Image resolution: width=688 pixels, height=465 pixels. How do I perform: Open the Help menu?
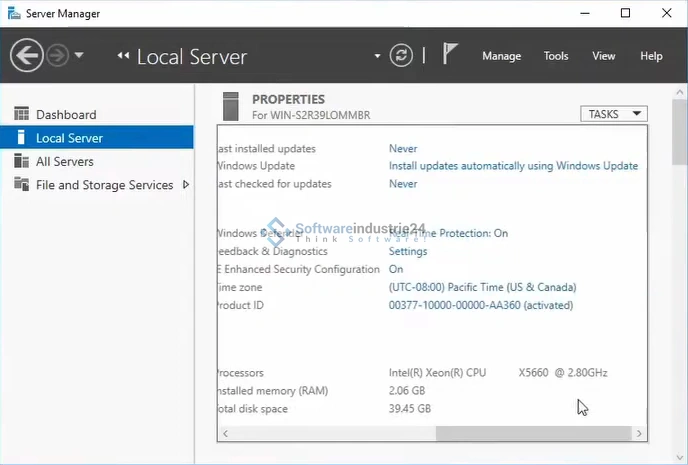pos(651,56)
